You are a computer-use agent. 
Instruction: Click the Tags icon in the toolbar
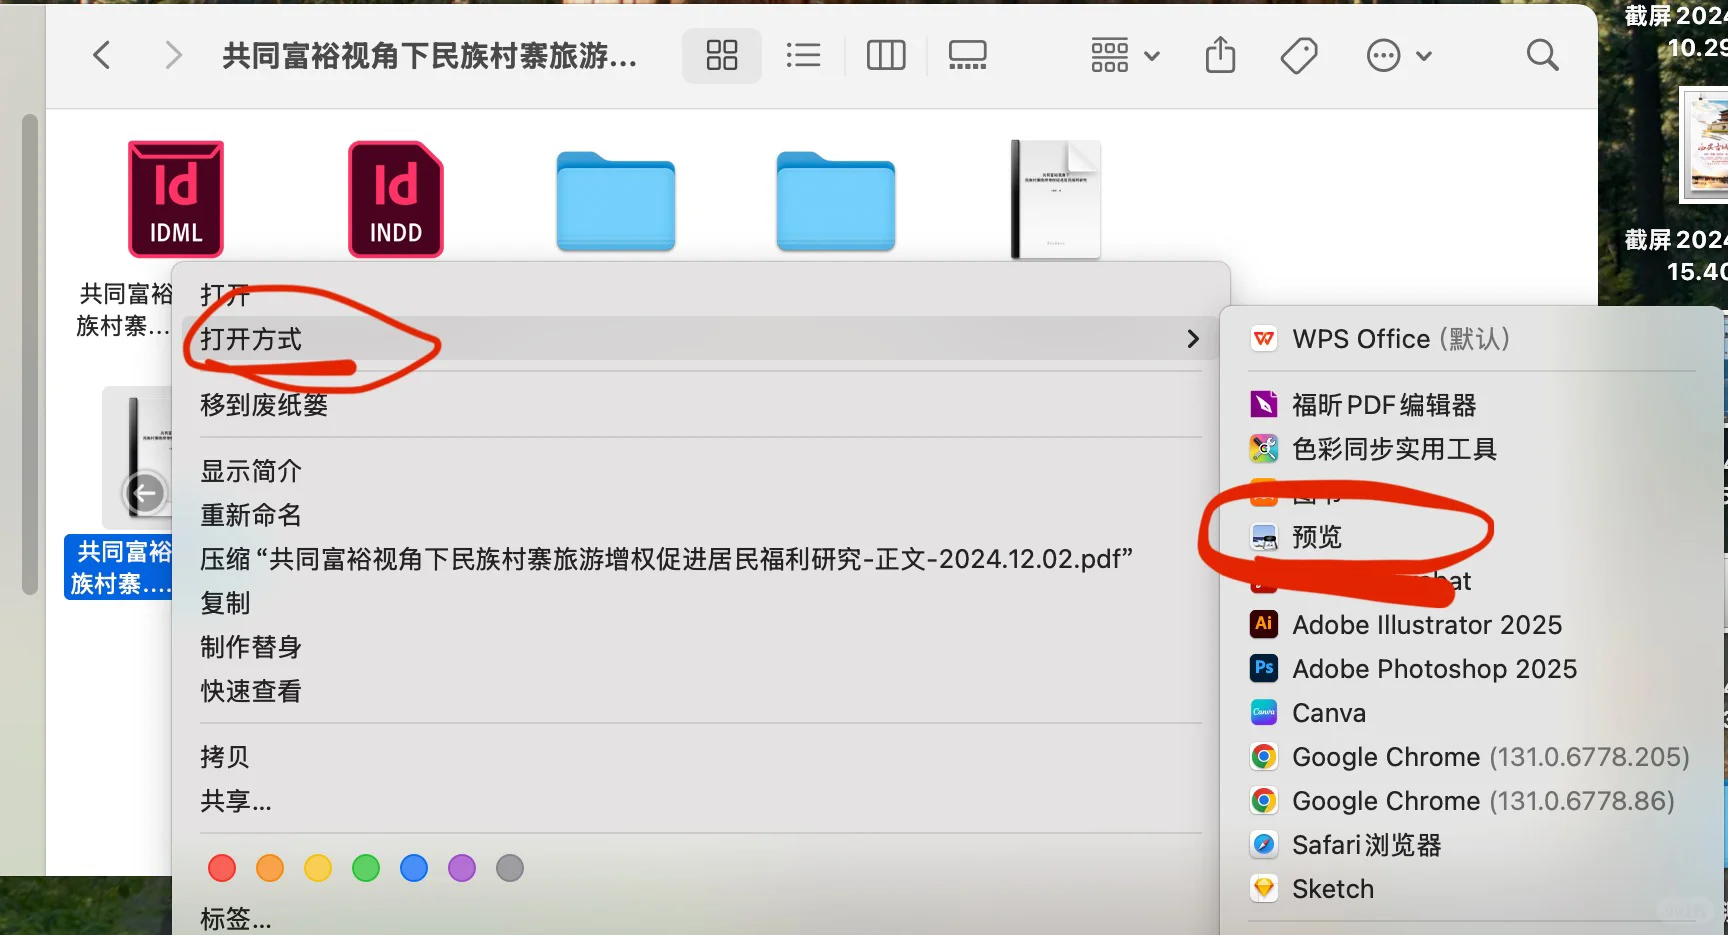(1298, 55)
